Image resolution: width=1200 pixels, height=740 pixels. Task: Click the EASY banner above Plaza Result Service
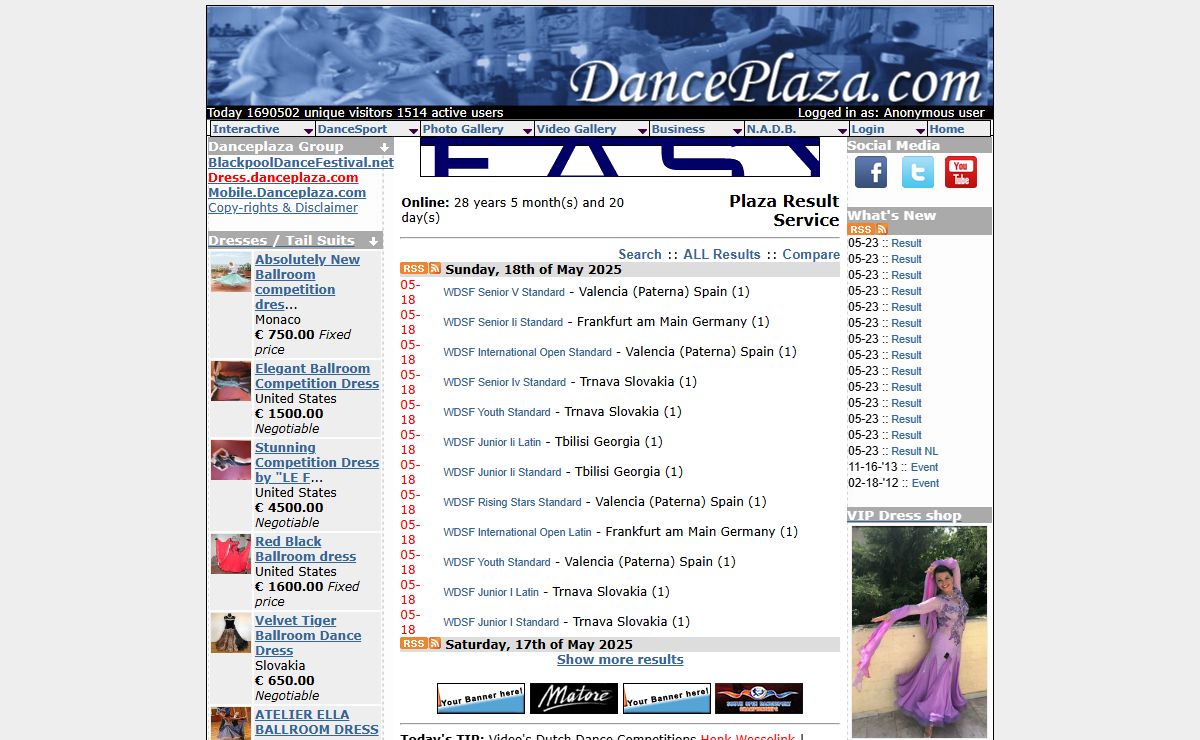point(620,158)
